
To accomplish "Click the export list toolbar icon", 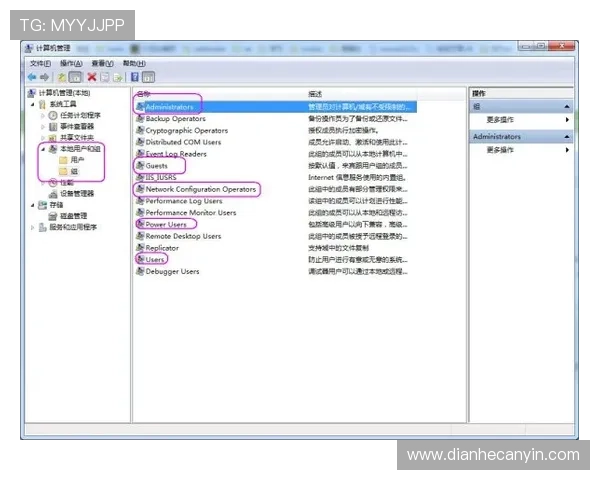I will tap(118, 77).
